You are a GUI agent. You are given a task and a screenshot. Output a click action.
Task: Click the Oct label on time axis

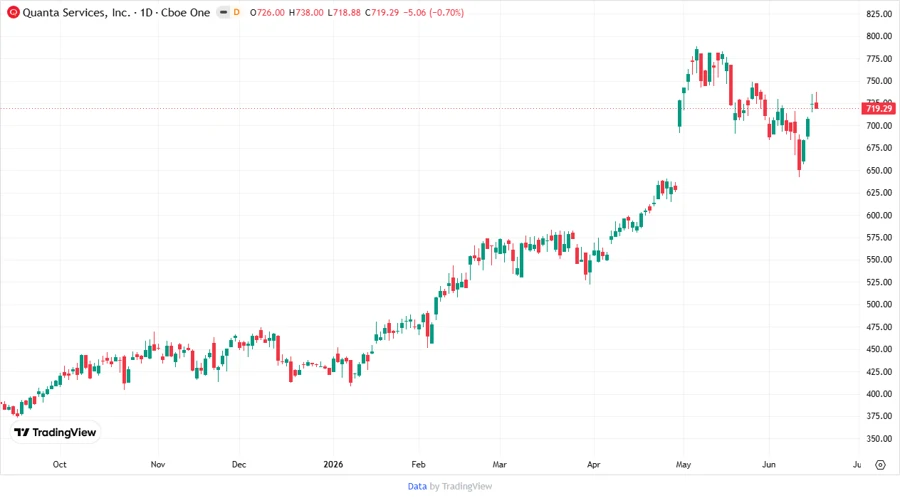(x=60, y=465)
